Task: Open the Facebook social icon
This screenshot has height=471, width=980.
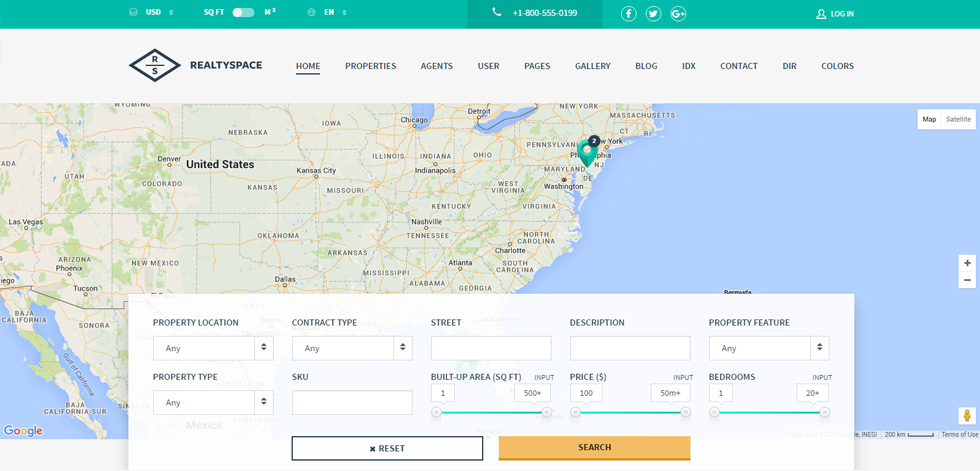Action: pos(628,14)
